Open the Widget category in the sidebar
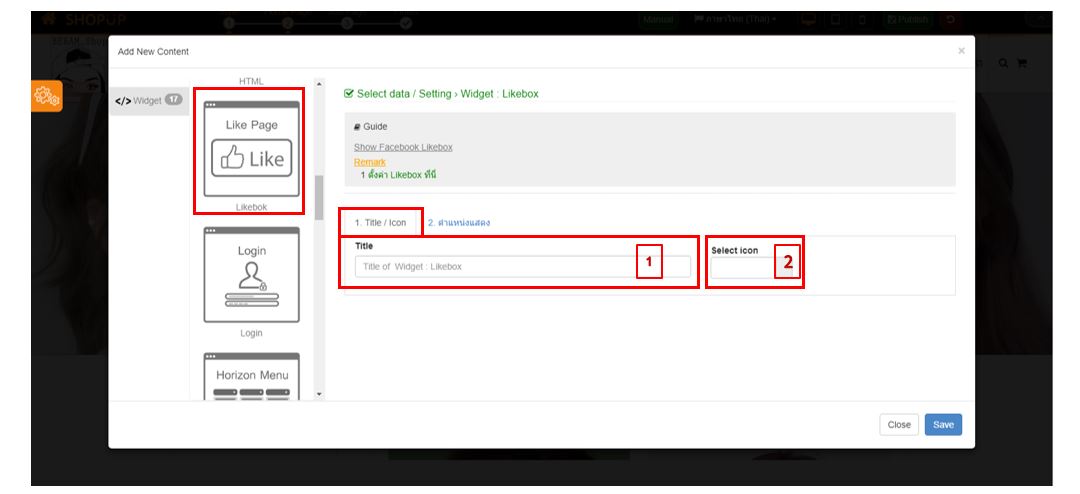Image resolution: width=1080 pixels, height=494 pixels. (x=149, y=101)
